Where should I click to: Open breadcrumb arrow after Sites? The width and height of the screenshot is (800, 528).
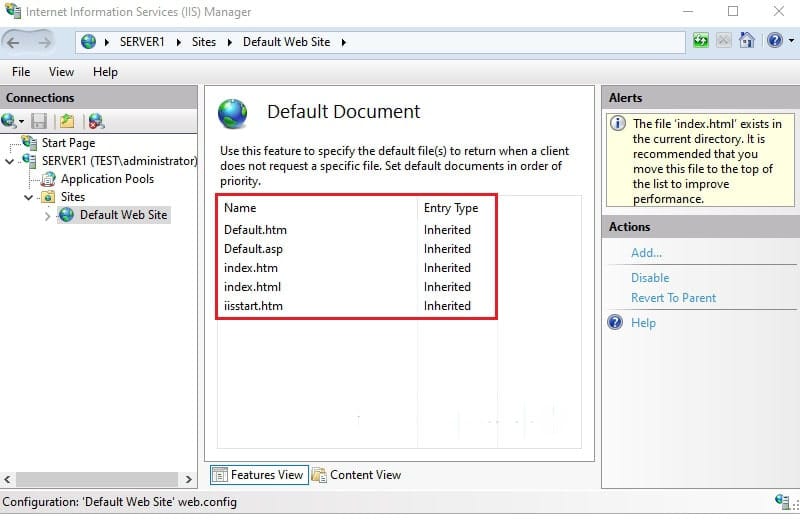230,42
